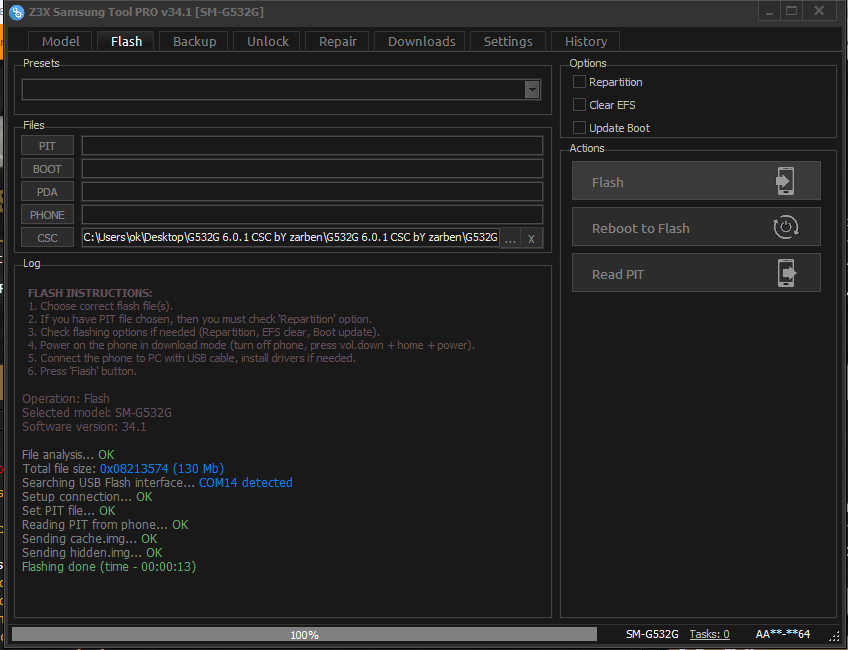Click the CSC file path field

[x=290, y=238]
